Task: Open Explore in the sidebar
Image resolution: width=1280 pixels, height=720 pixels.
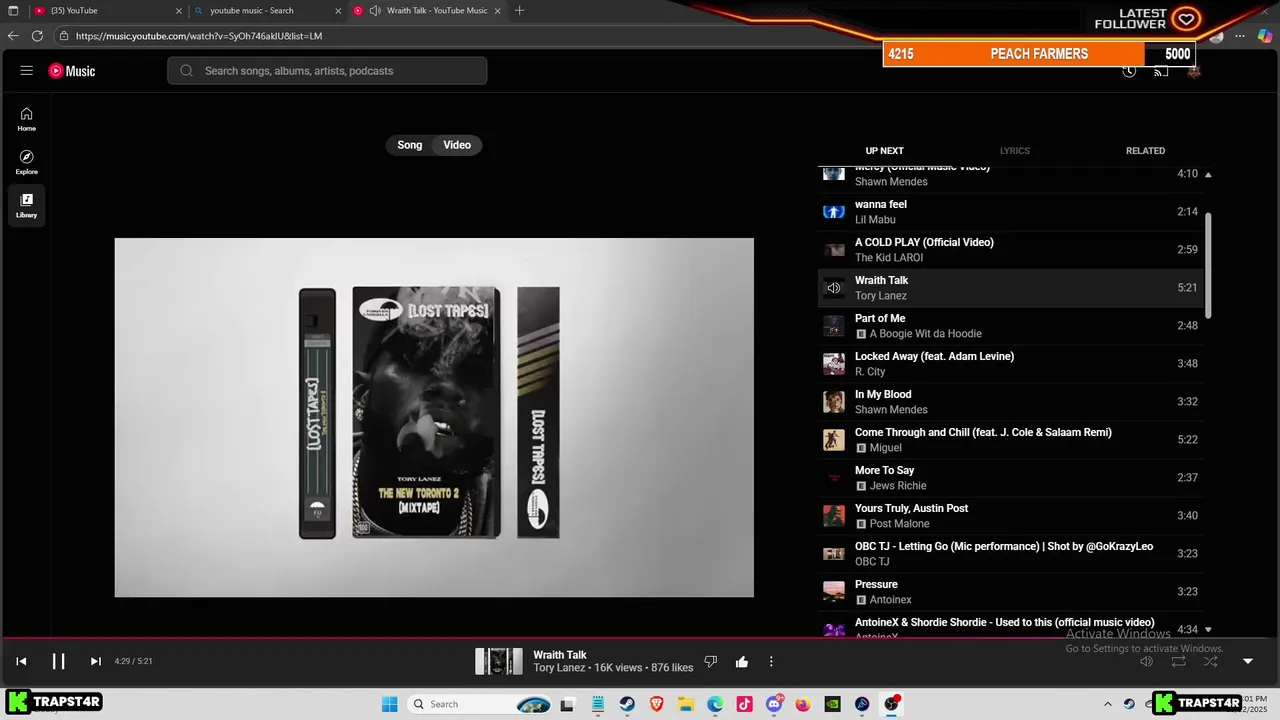Action: pyautogui.click(x=27, y=162)
